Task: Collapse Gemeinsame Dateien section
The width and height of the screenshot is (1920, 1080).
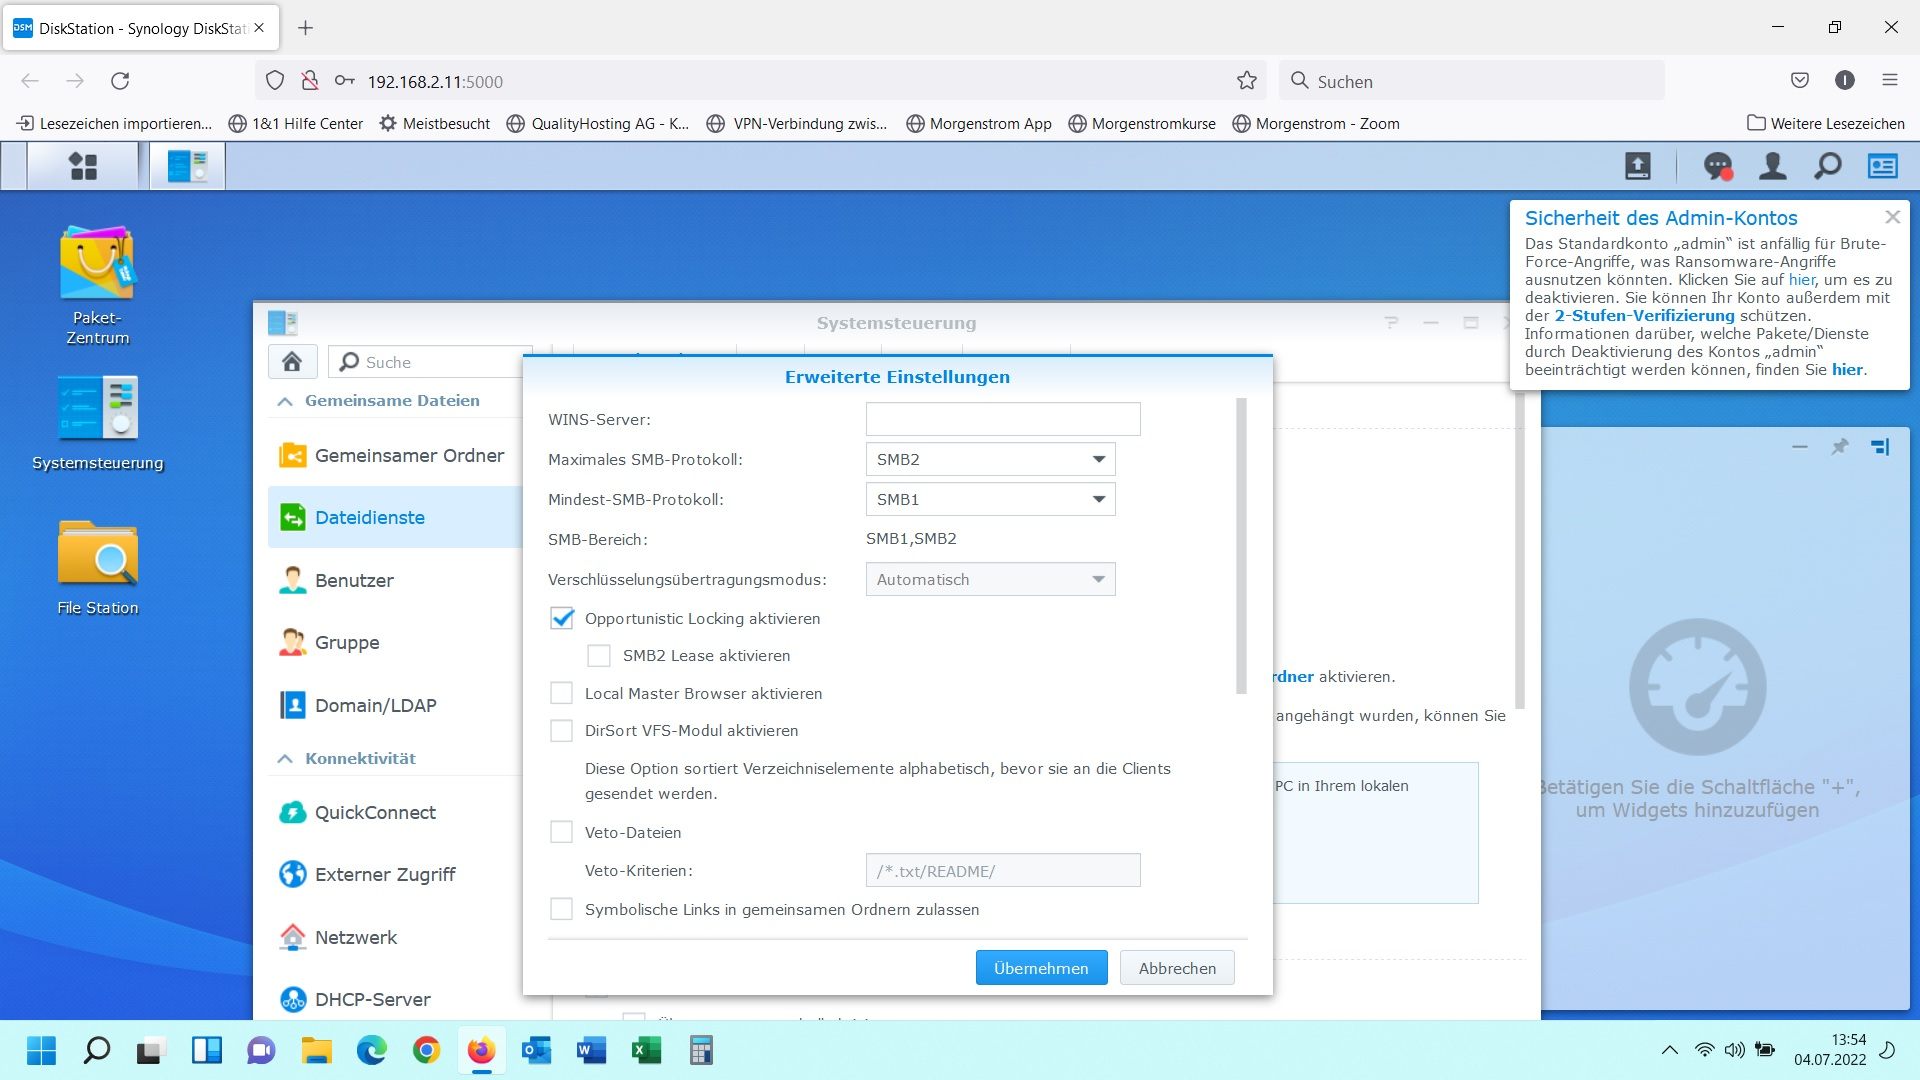Action: [x=285, y=401]
